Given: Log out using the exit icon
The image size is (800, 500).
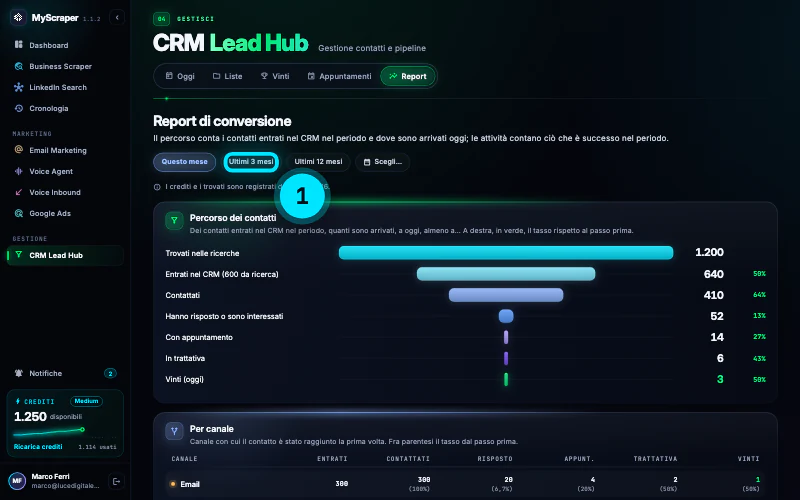Looking at the screenshot, I should (x=116, y=481).
